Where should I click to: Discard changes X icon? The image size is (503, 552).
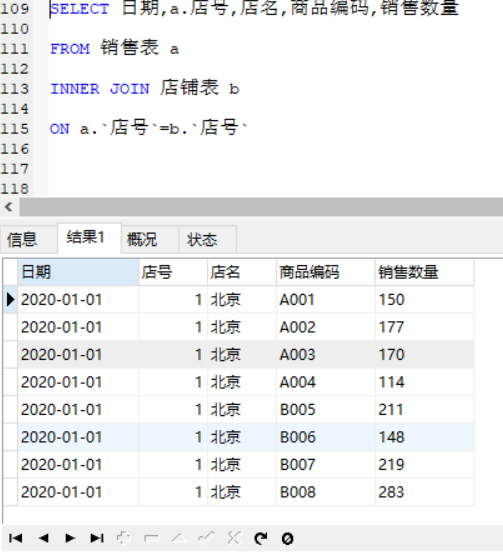[234, 538]
